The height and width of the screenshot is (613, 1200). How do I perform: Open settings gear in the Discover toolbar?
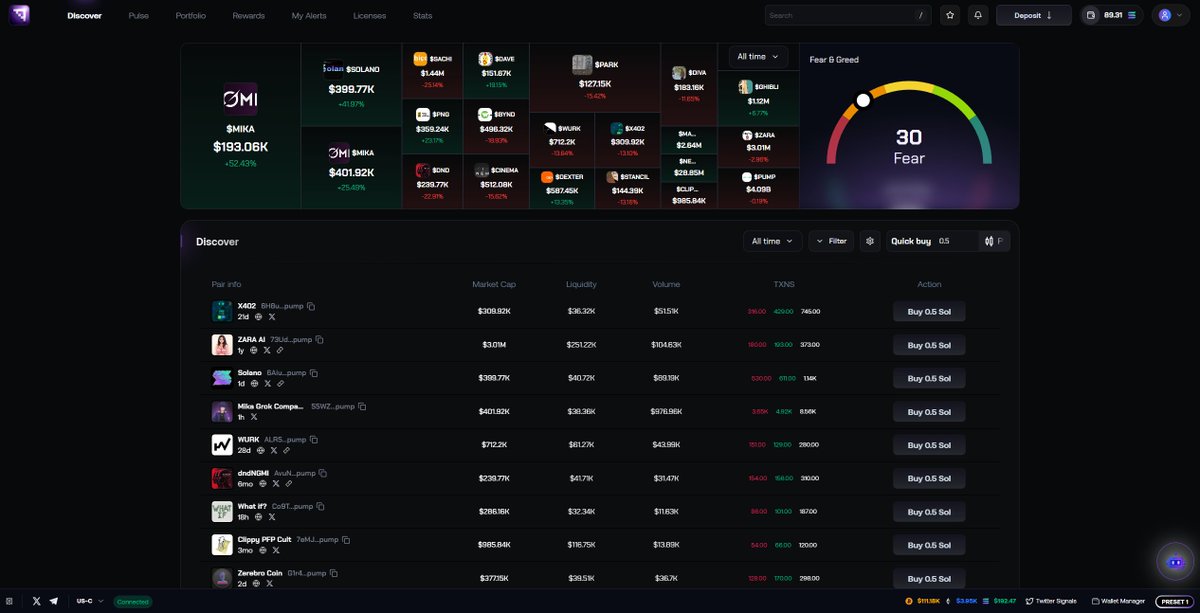(869, 241)
